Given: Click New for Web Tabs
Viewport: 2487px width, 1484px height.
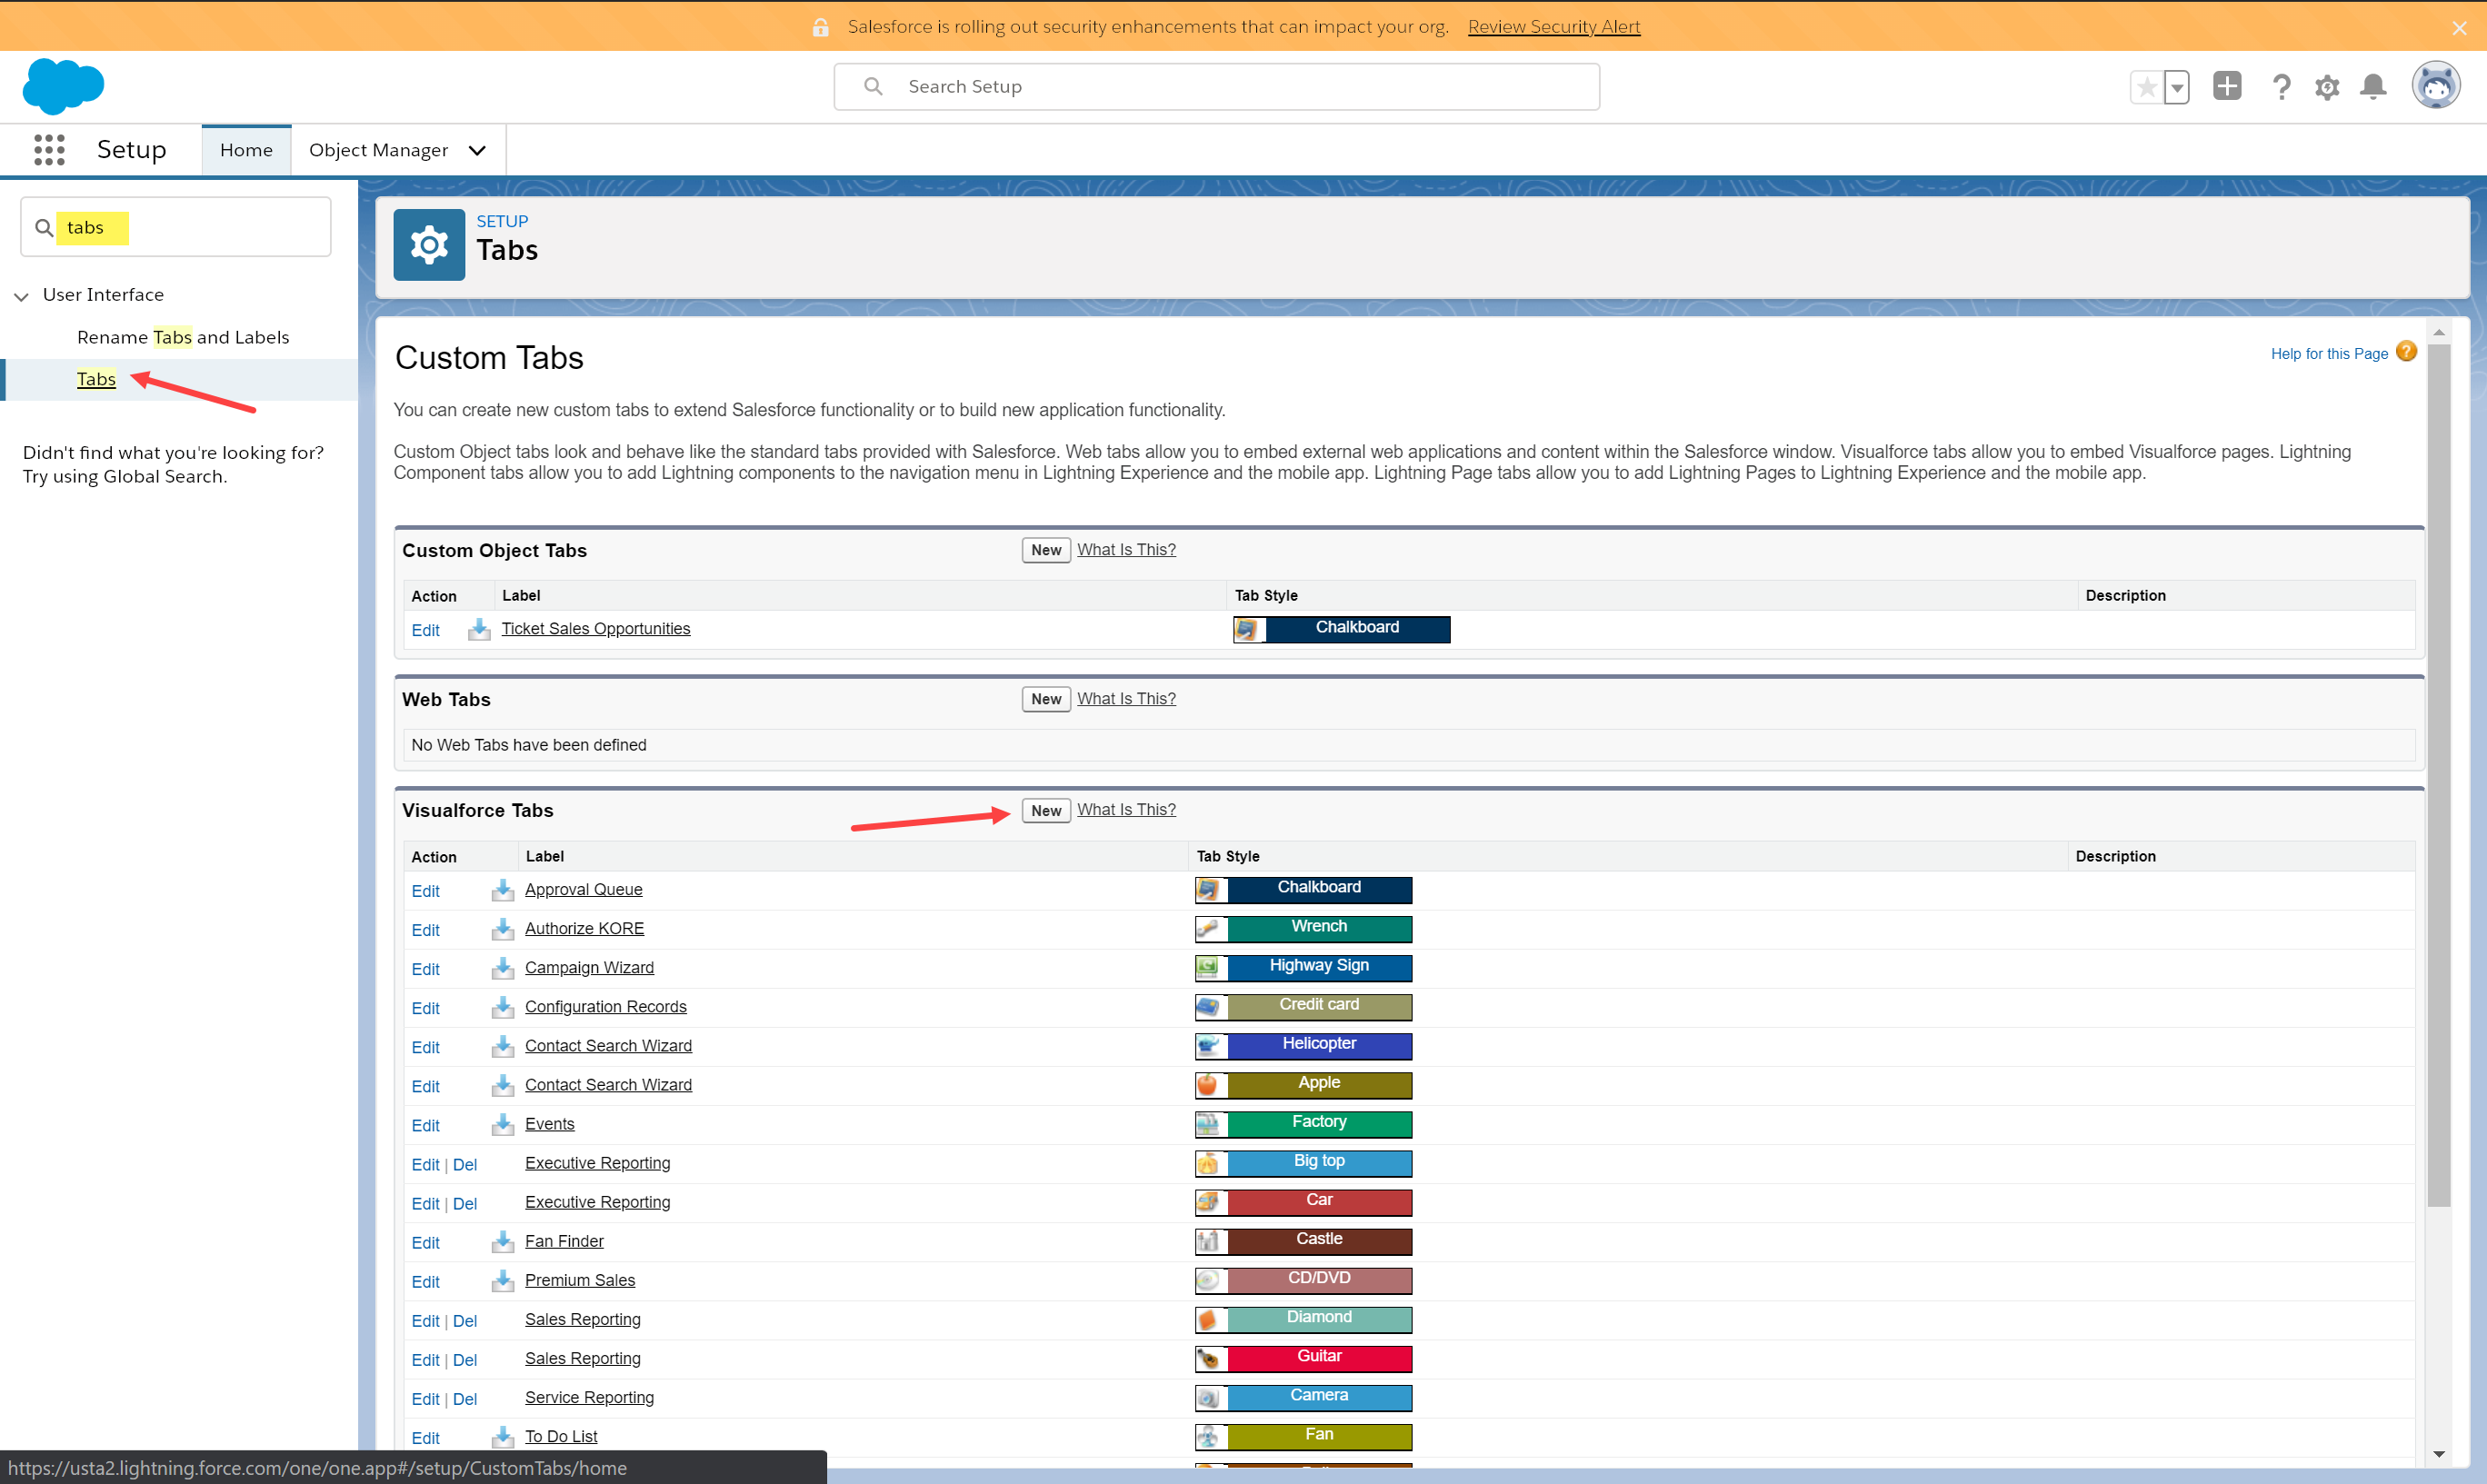Looking at the screenshot, I should click(1046, 699).
